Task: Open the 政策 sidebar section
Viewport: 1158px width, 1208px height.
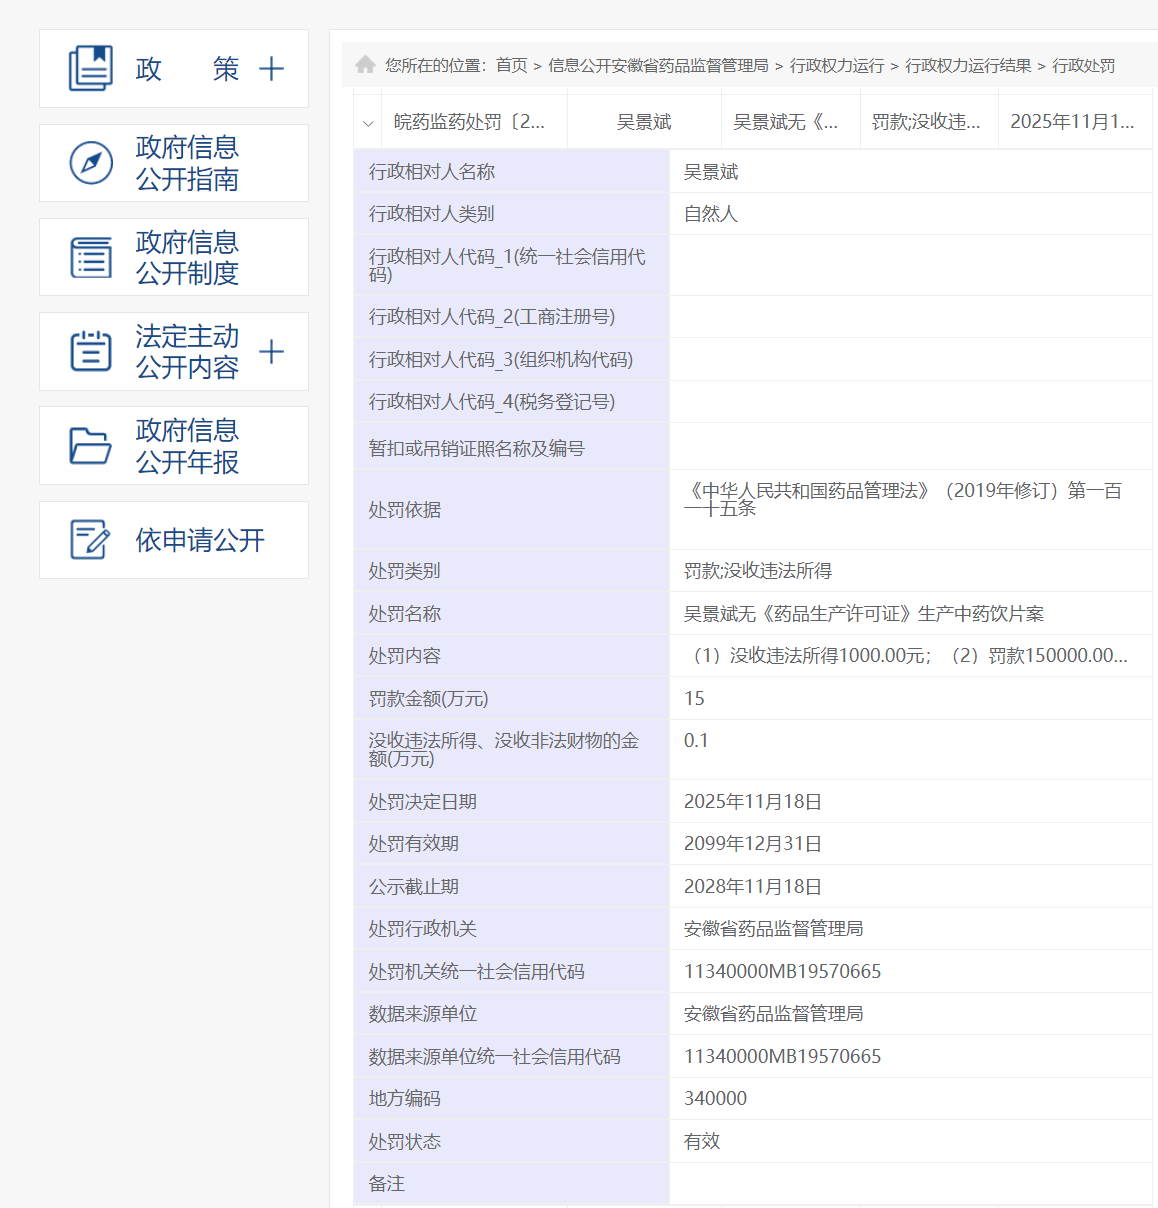Action: pos(174,69)
